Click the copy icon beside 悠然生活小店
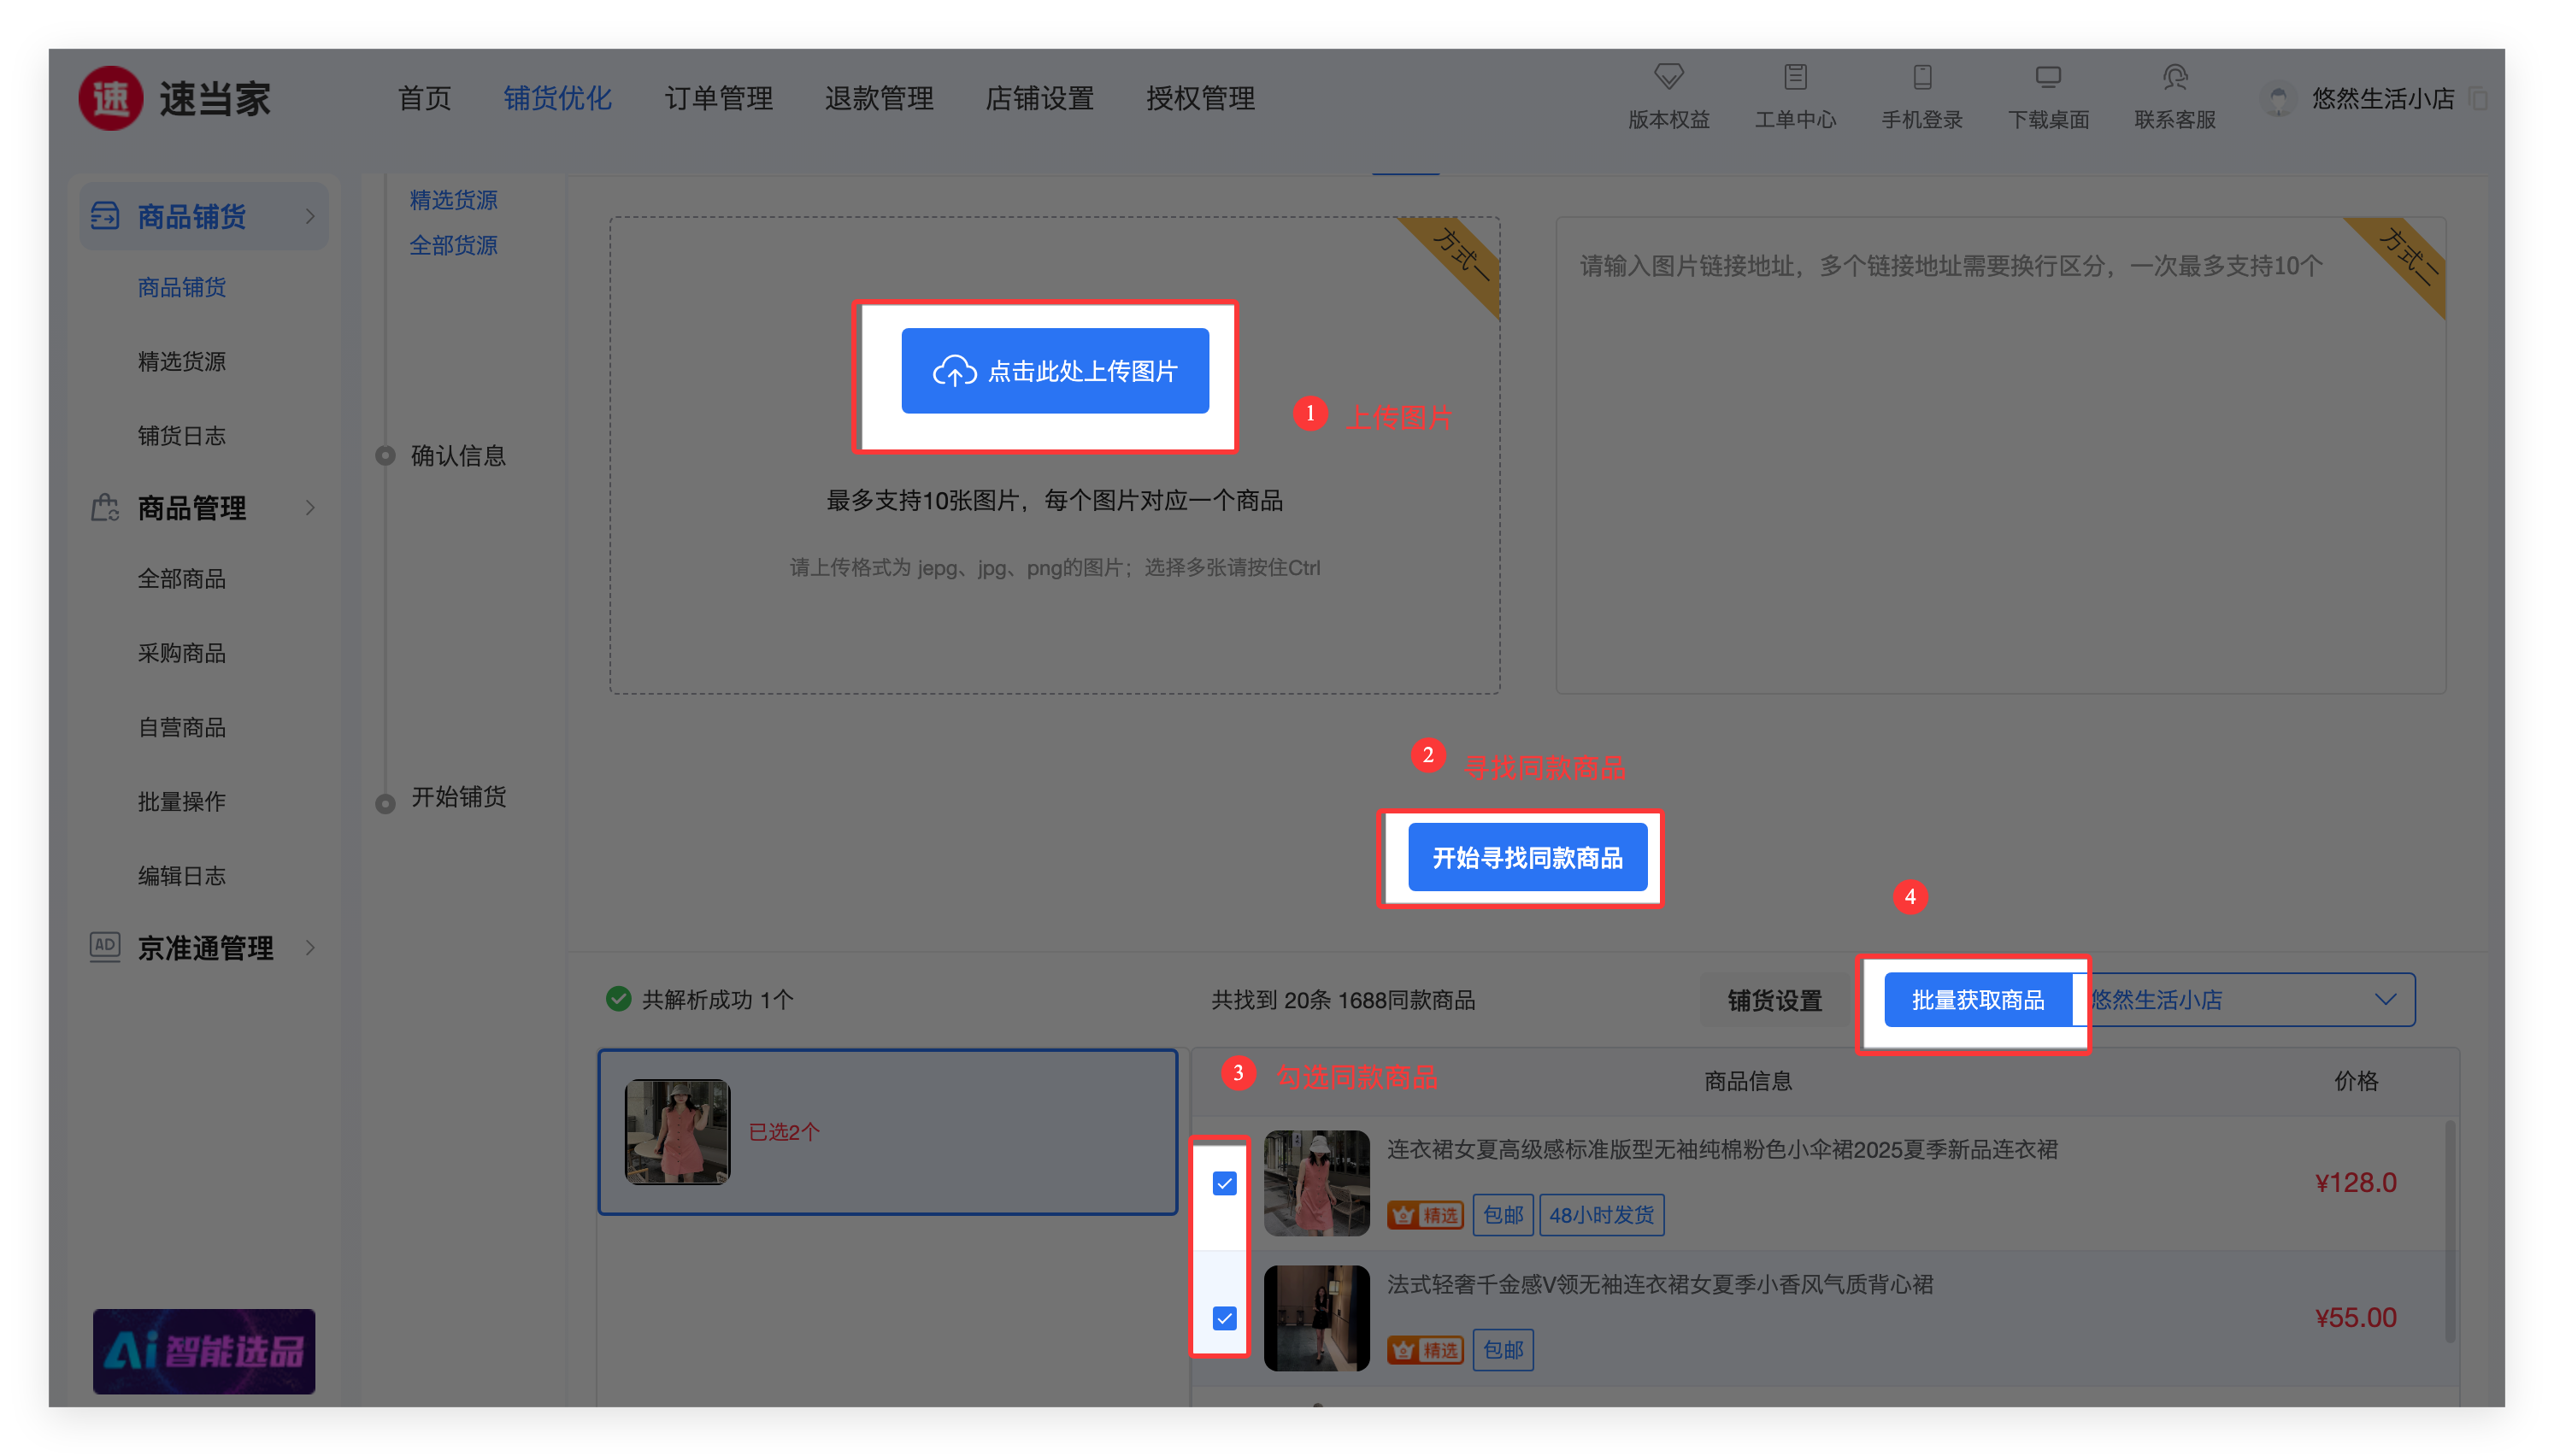 coord(2479,98)
